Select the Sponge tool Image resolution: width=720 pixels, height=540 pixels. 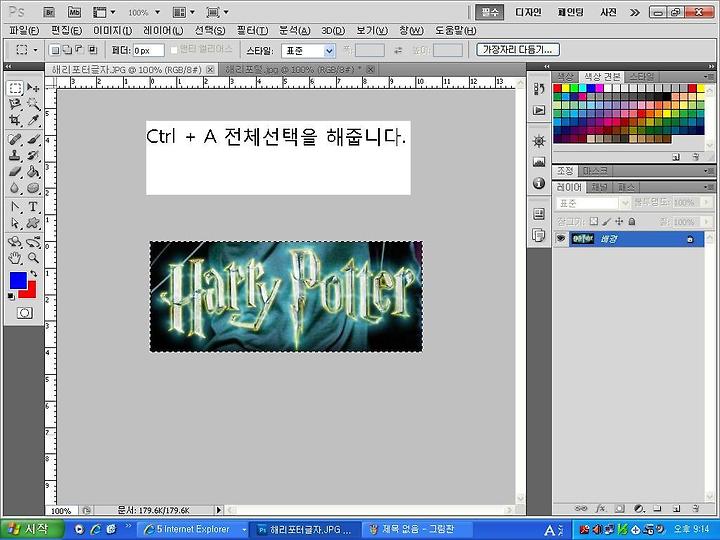(x=33, y=188)
